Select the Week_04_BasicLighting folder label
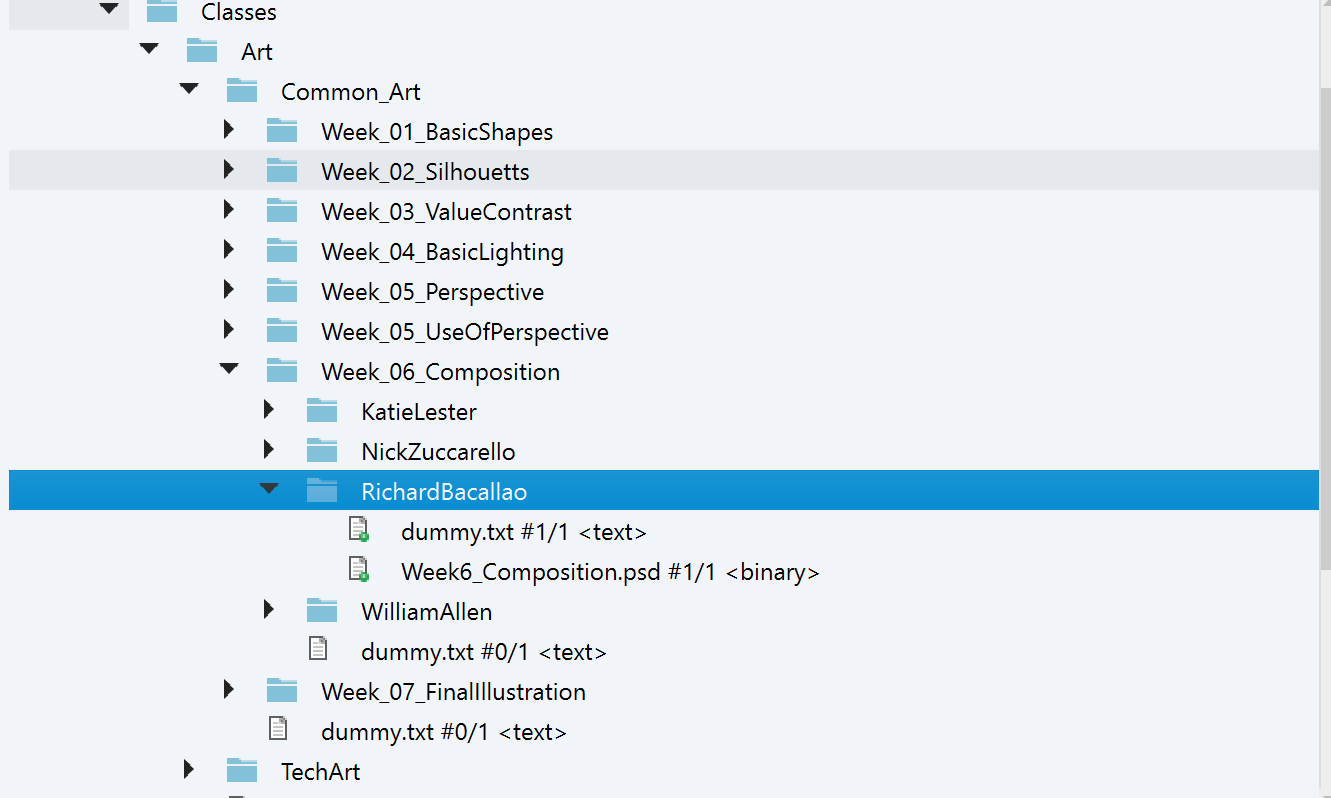Viewport: 1331px width, 798px height. point(442,252)
